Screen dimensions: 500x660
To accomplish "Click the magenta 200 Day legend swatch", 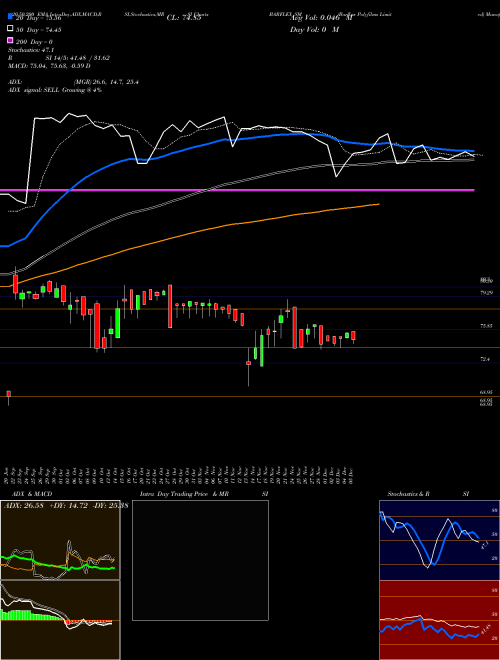I will tap(10, 40).
